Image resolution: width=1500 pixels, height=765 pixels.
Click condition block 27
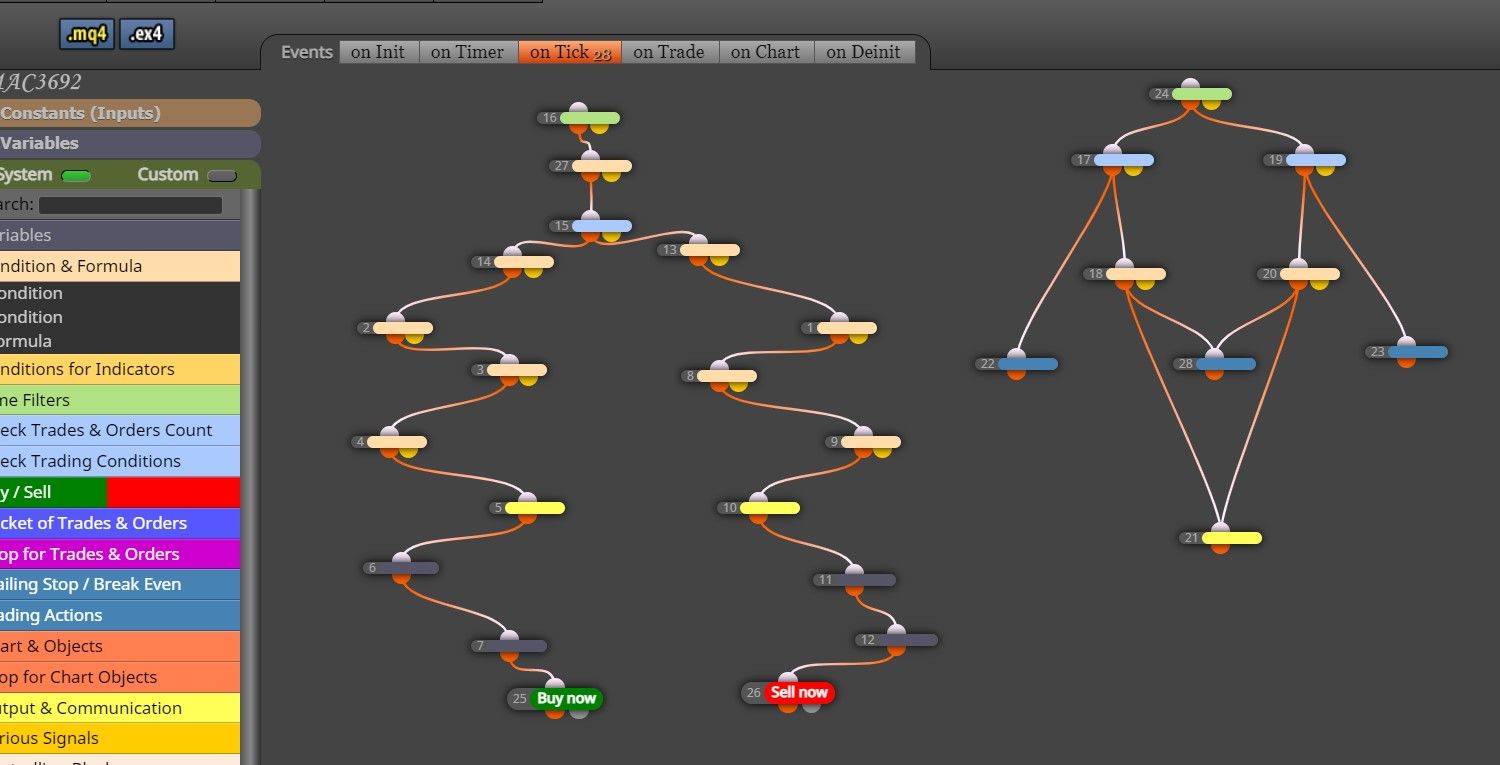click(x=602, y=166)
